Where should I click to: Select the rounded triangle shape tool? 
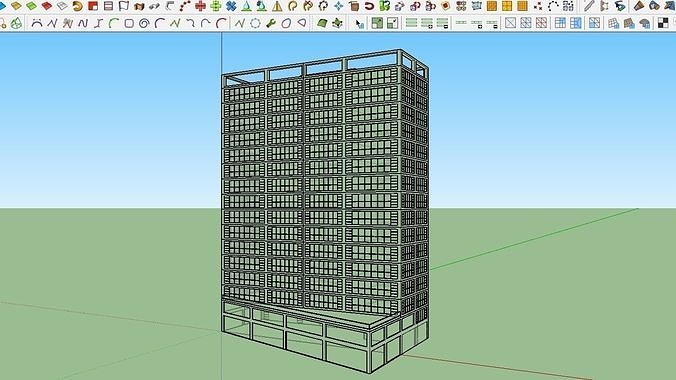click(x=302, y=23)
